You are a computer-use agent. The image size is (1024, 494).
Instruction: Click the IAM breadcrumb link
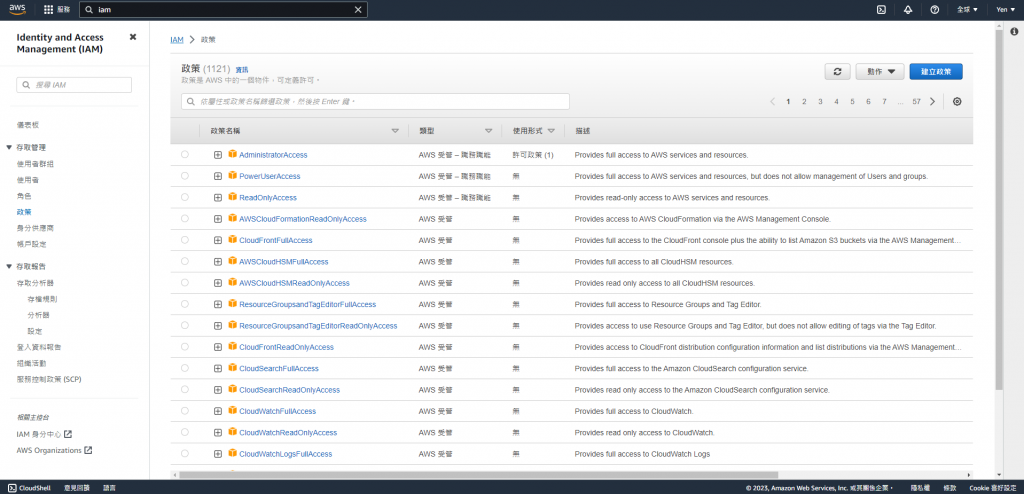177,40
